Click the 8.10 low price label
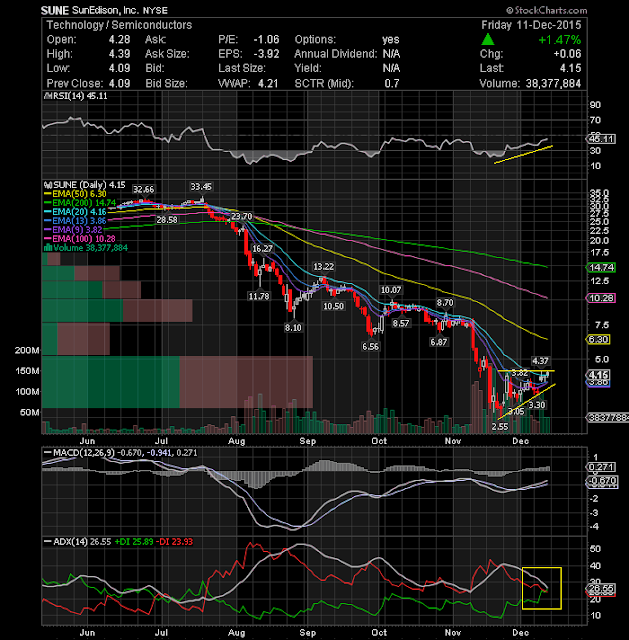Image resolution: width=629 pixels, height=640 pixels. [x=293, y=328]
